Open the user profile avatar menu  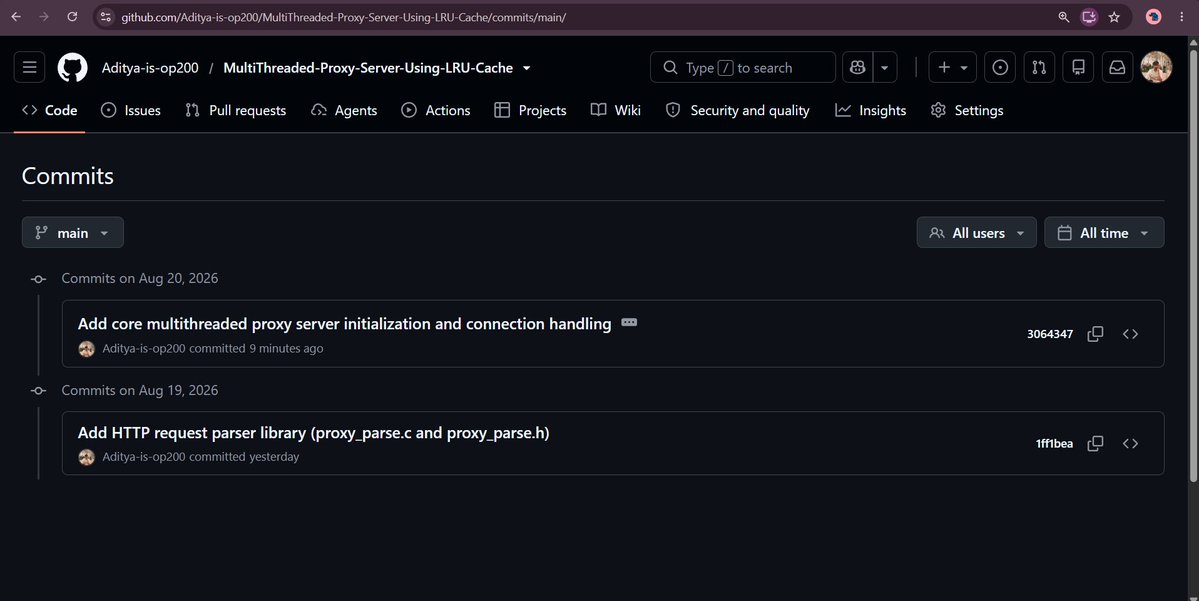(1156, 67)
